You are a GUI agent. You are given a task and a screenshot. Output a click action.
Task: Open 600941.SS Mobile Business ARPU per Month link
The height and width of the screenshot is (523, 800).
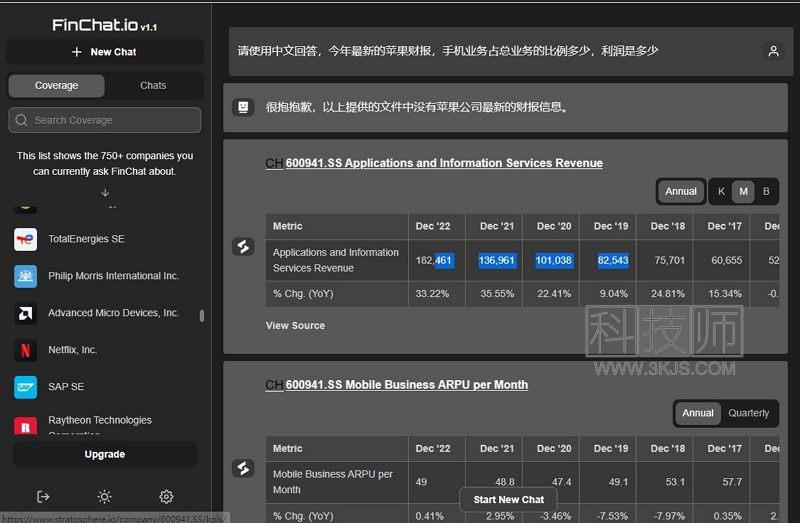[407, 385]
